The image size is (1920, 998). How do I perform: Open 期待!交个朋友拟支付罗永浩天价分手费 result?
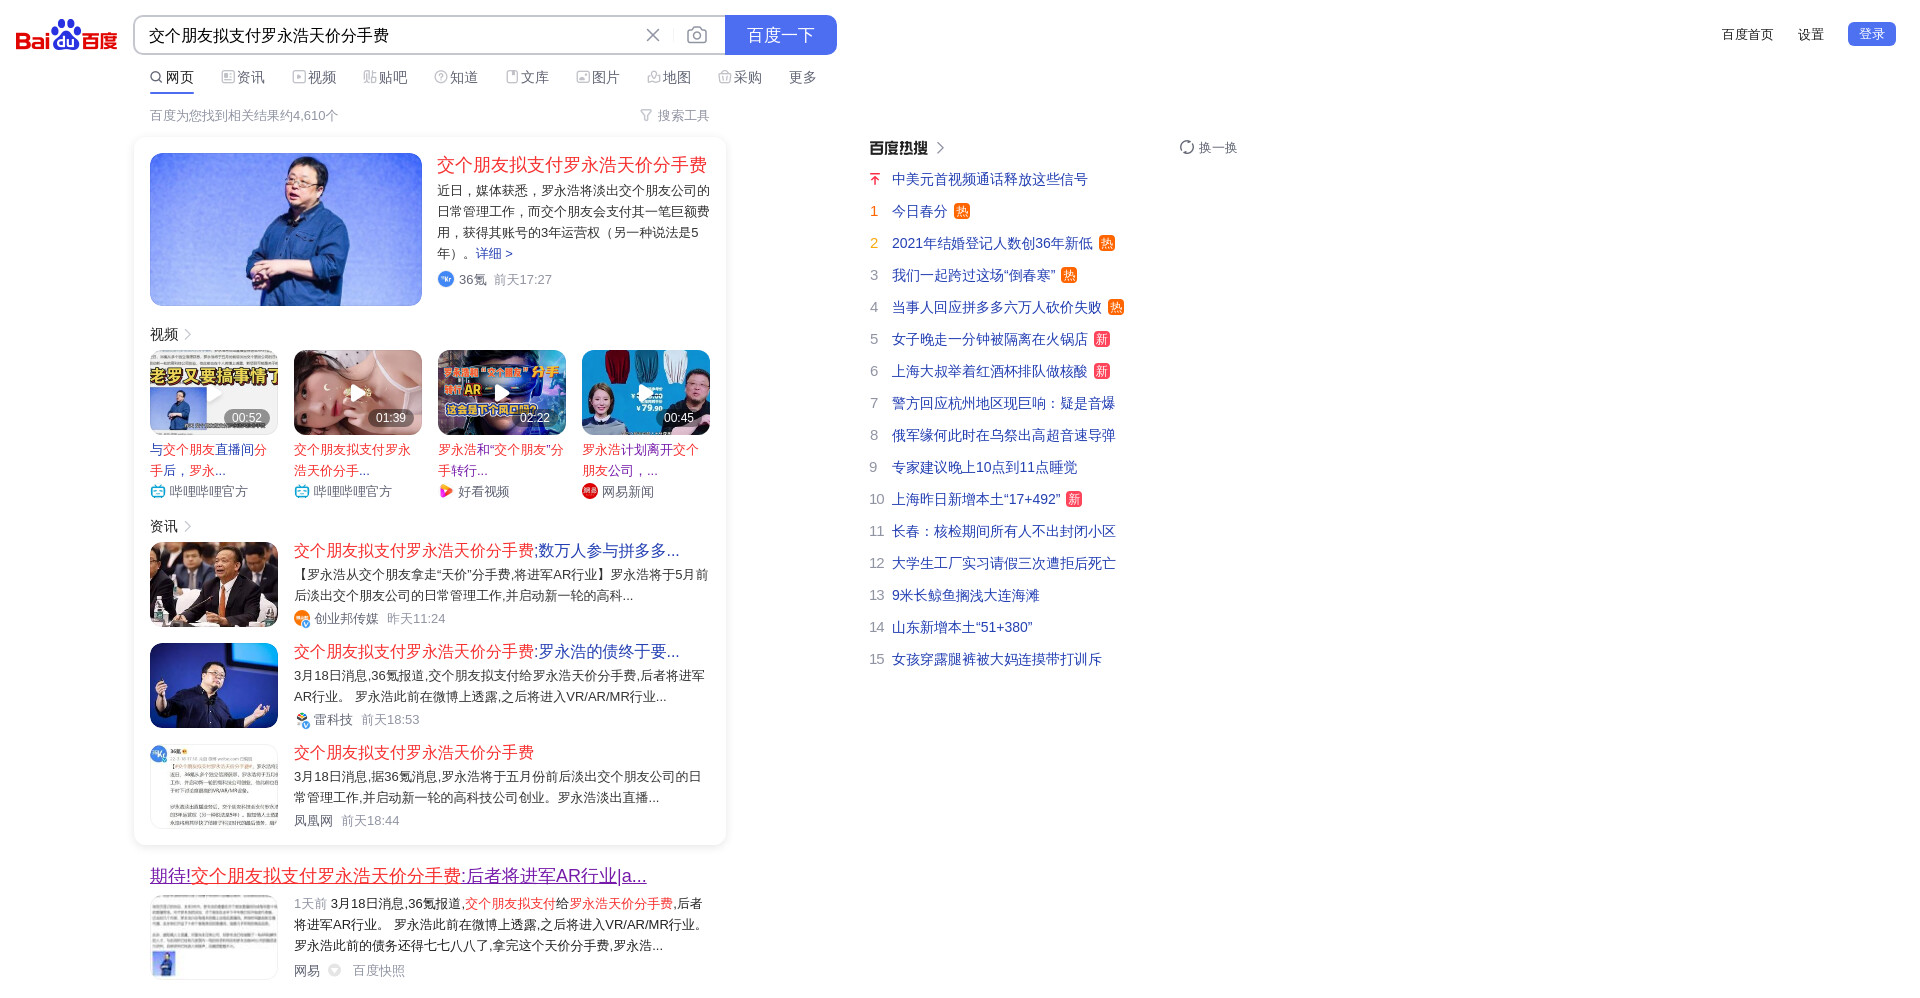398,876
